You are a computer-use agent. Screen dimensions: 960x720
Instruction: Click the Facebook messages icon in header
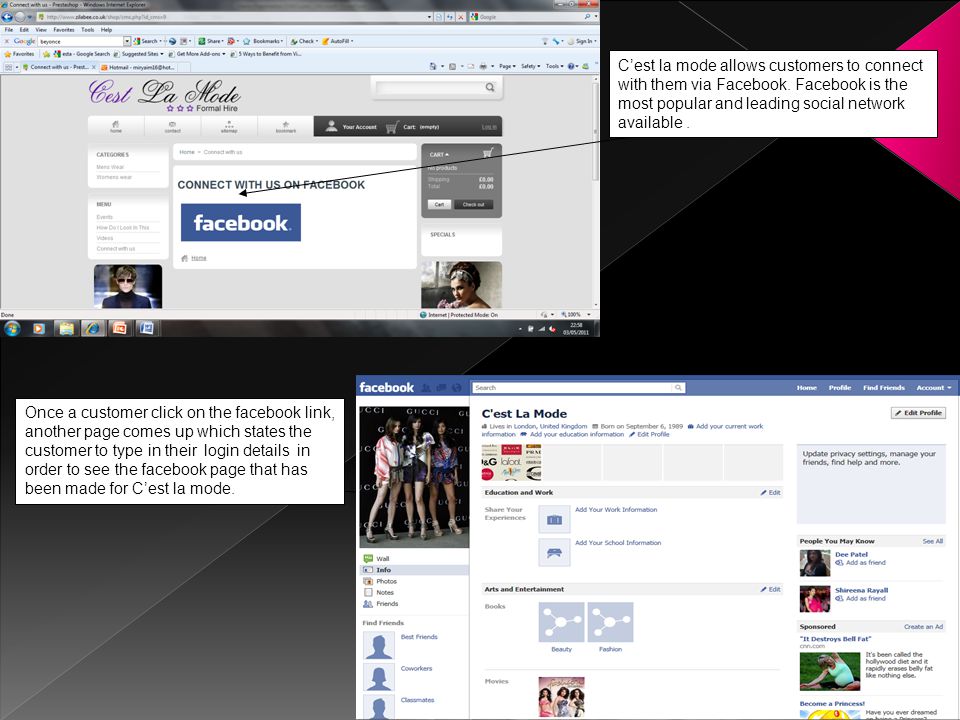[x=441, y=388]
